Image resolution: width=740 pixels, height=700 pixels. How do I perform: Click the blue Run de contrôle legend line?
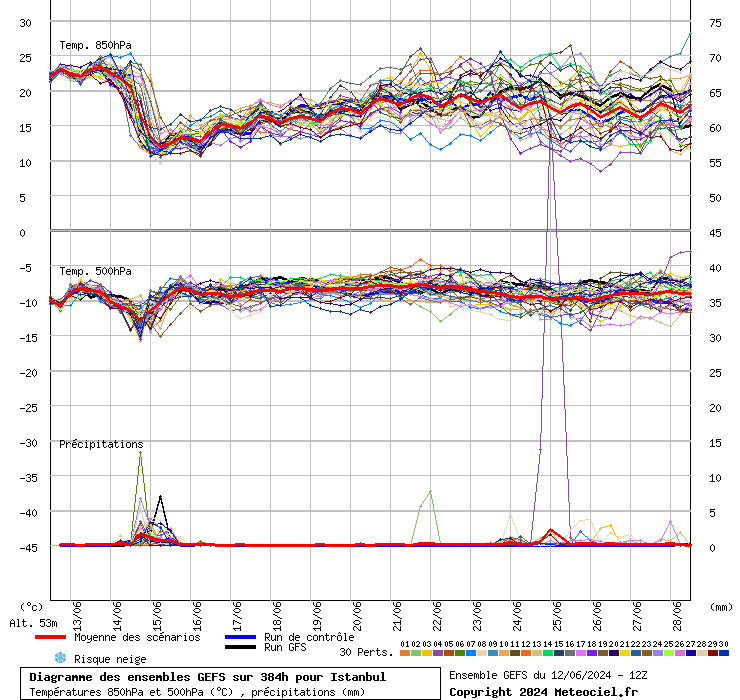pos(240,637)
